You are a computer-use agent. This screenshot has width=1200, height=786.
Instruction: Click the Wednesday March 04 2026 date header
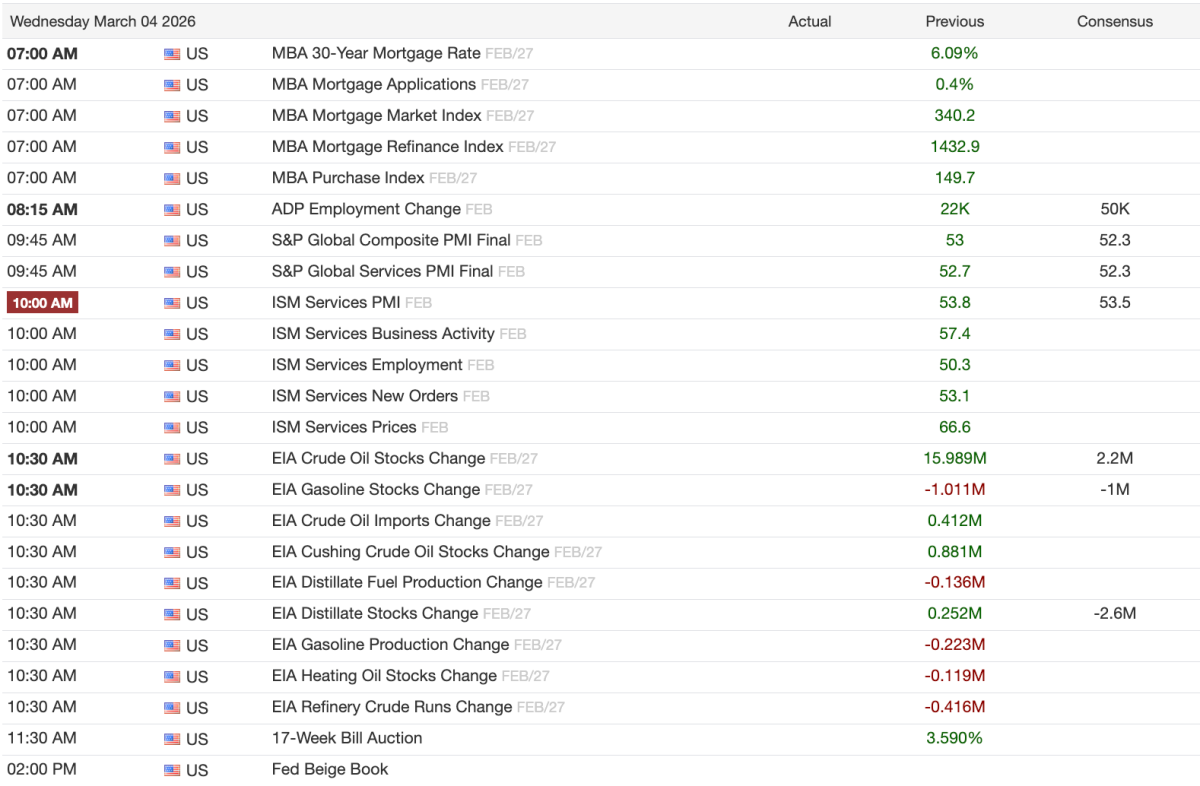pos(103,21)
